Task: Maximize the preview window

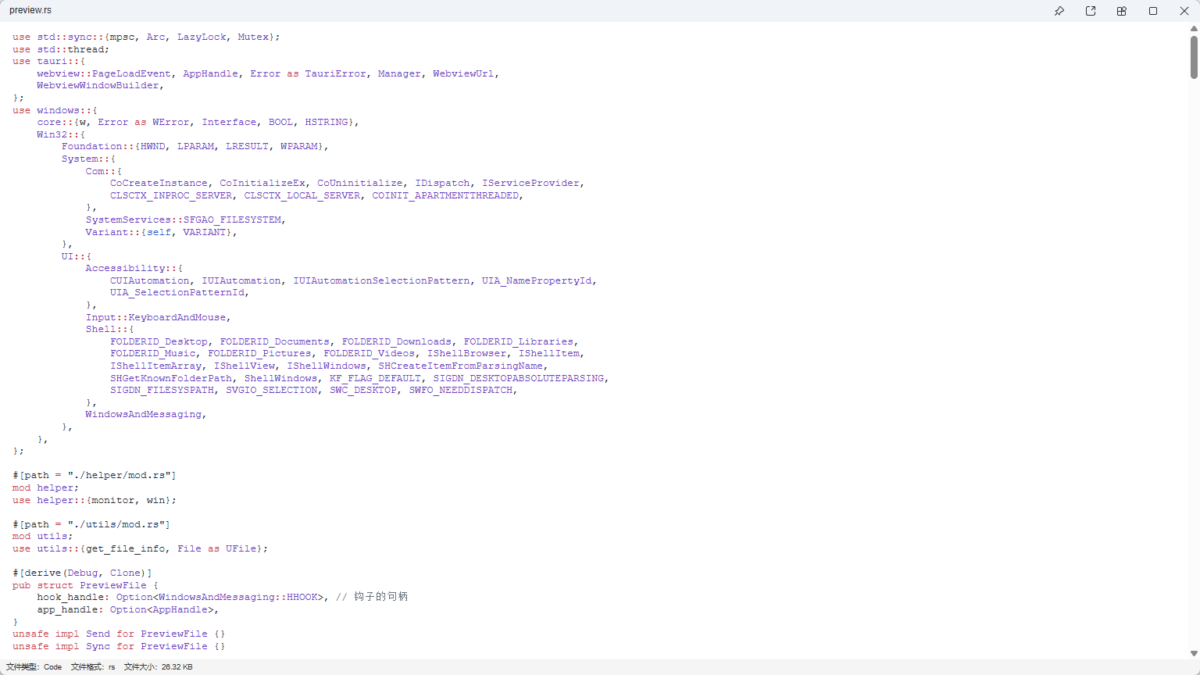Action: [x=1153, y=11]
